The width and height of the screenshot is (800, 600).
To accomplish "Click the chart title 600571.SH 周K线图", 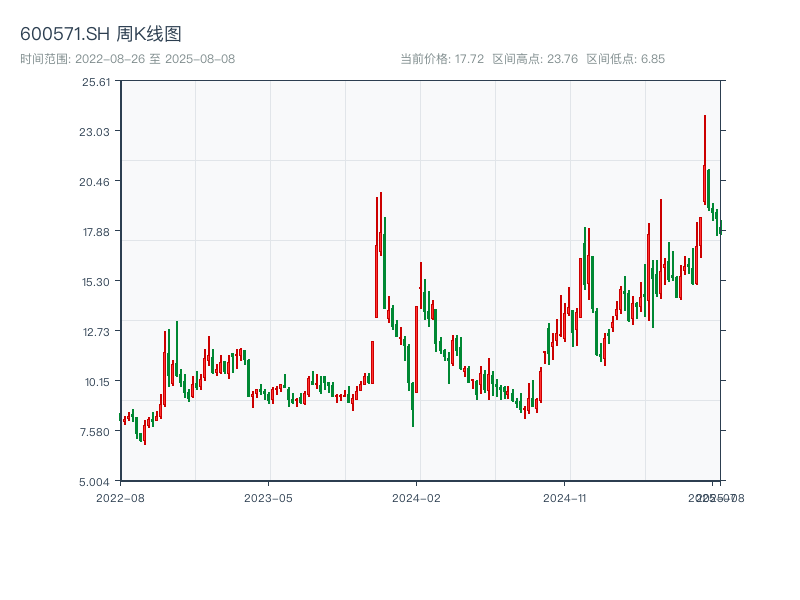I will tap(101, 35).
